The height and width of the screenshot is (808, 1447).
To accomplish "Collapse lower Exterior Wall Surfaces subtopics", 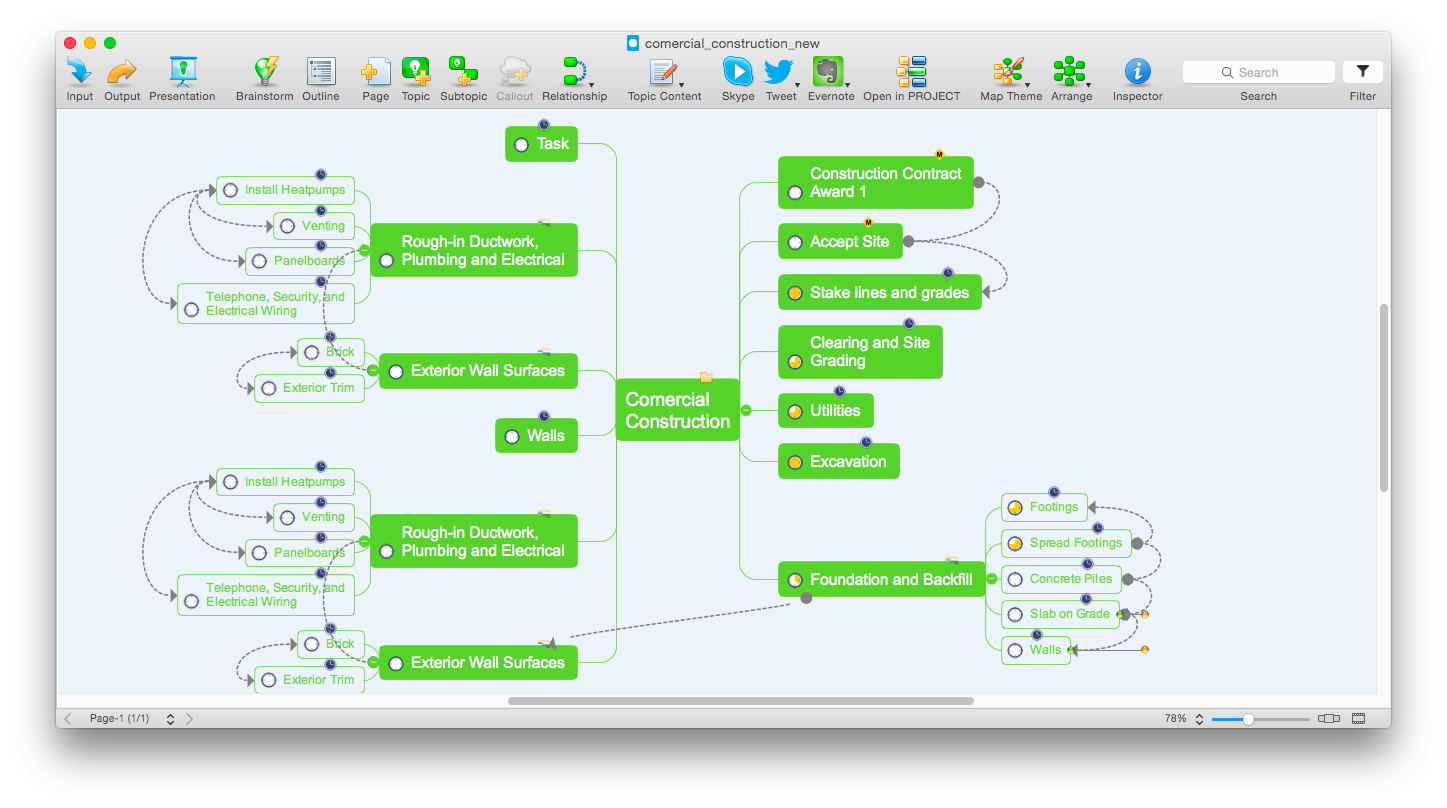I will coord(373,662).
